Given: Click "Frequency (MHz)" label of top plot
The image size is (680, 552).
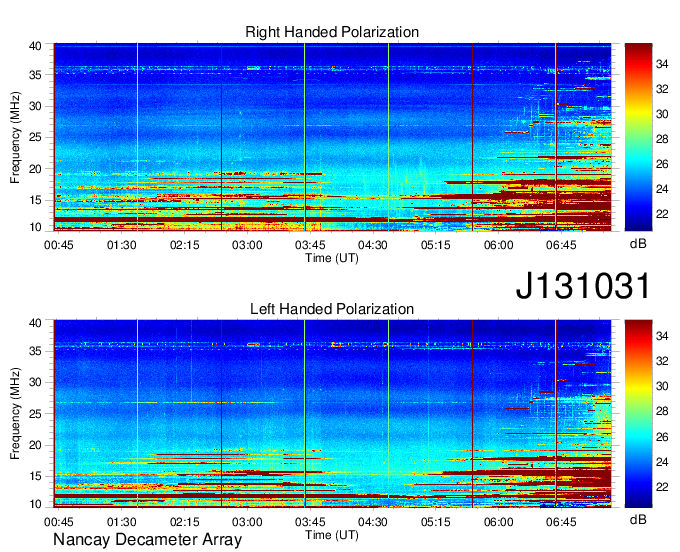Looking at the screenshot, I should click(x=15, y=137).
